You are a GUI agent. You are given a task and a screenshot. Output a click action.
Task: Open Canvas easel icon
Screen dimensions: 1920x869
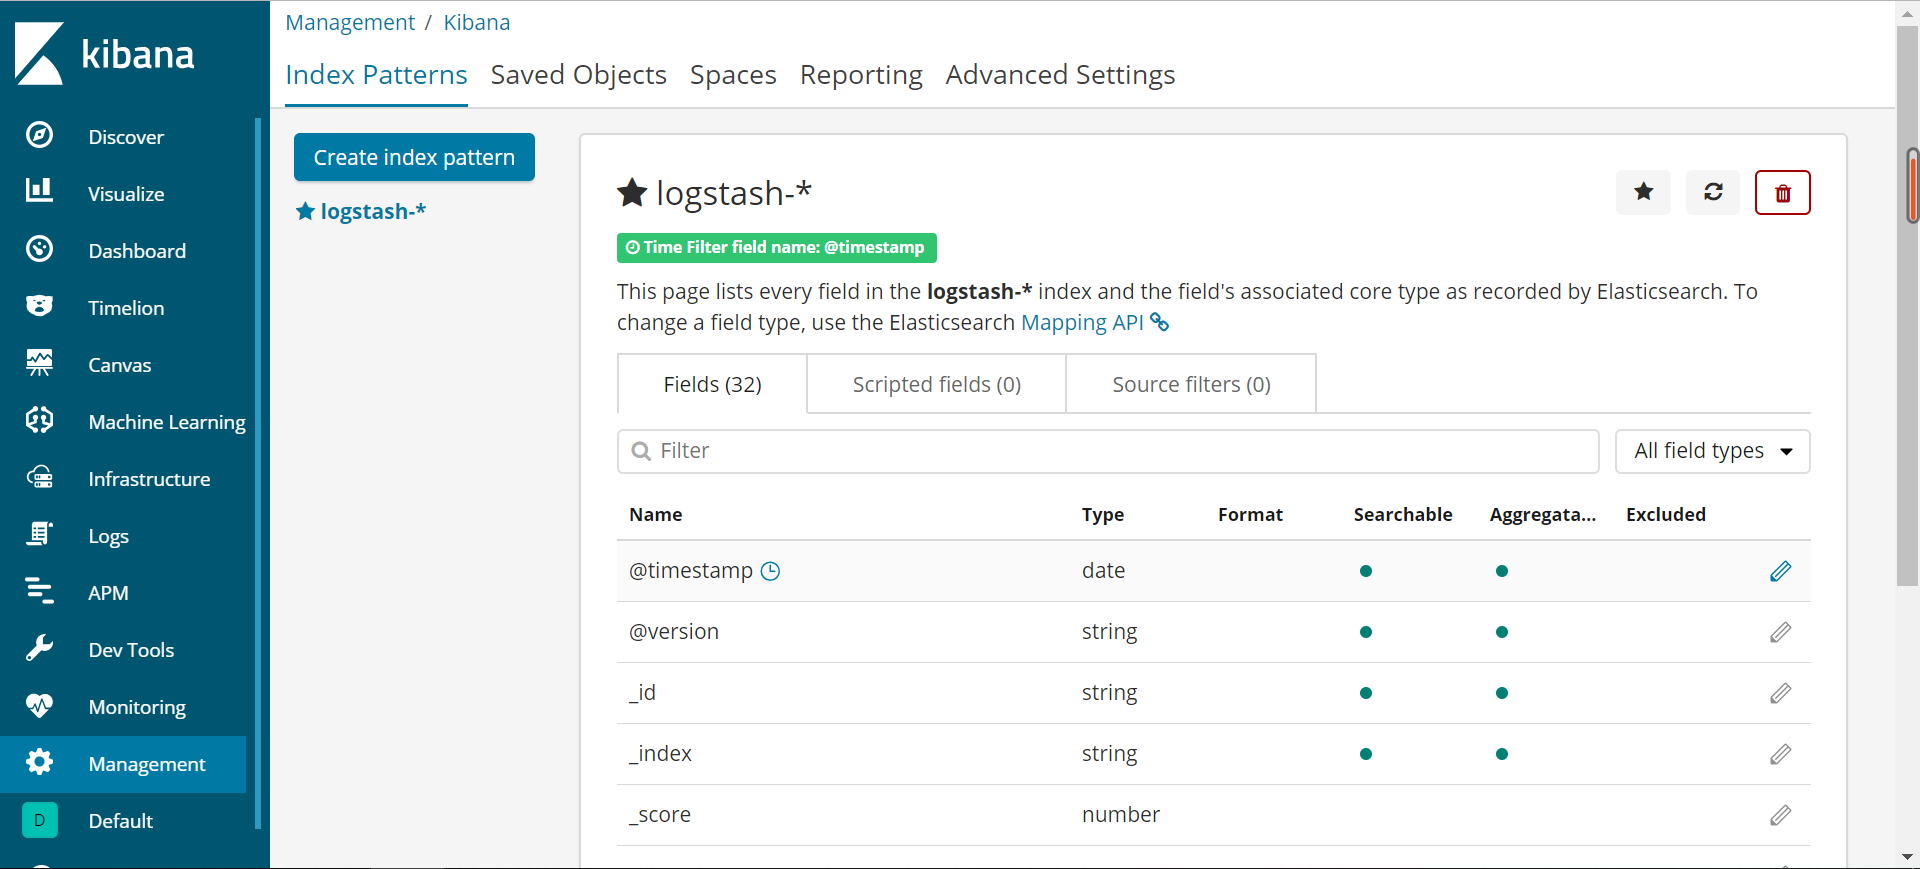pyautogui.click(x=39, y=363)
